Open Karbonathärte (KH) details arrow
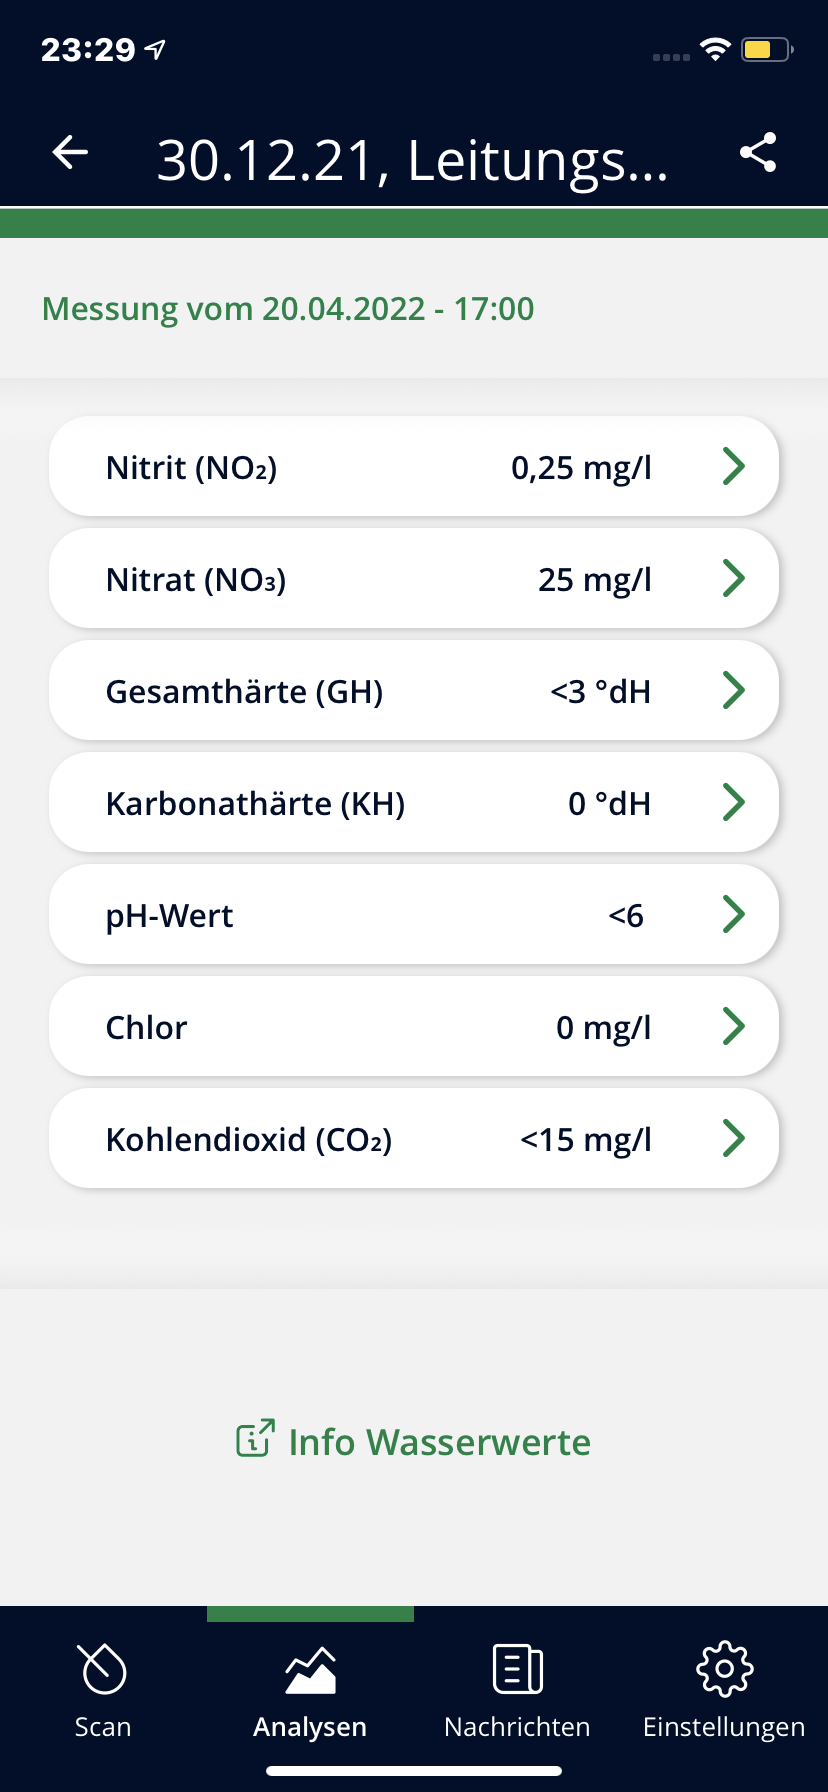The height and width of the screenshot is (1792, 828). (x=734, y=802)
